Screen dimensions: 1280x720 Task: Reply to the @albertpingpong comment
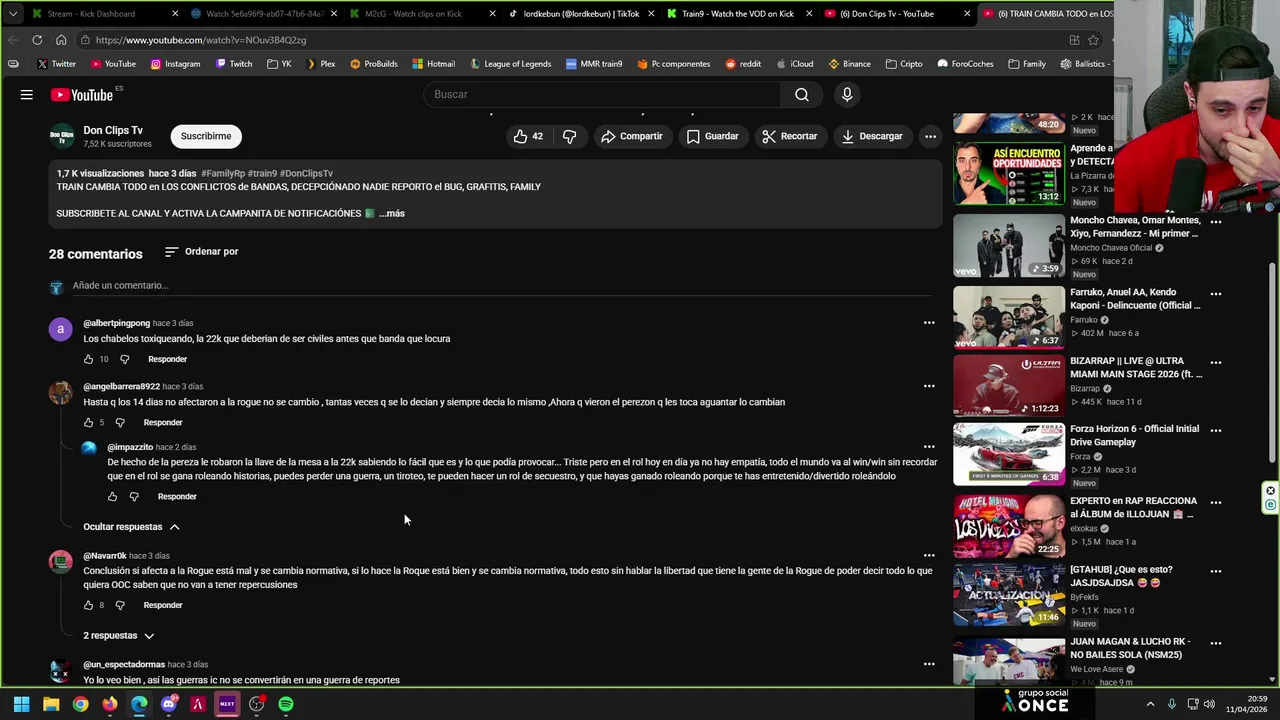[x=167, y=359]
